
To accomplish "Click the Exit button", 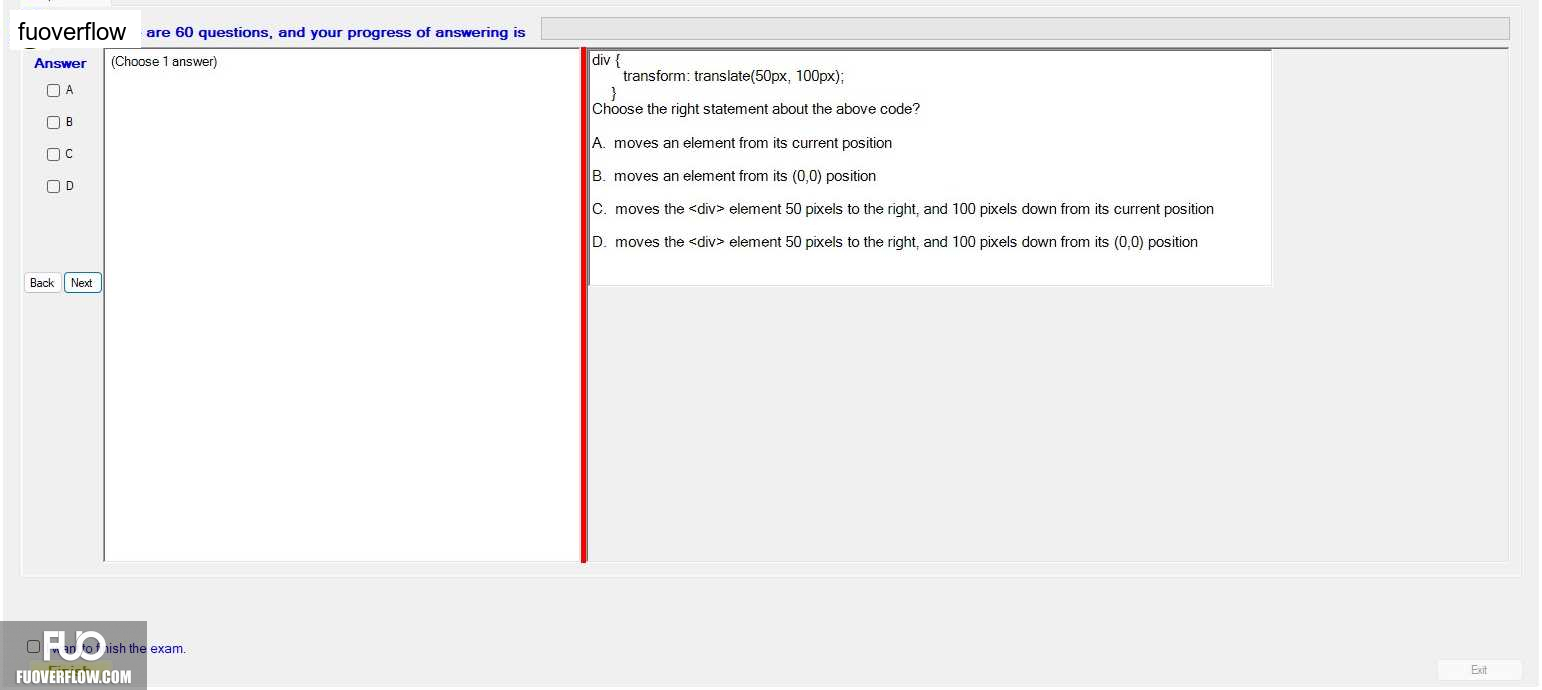I will (1479, 670).
